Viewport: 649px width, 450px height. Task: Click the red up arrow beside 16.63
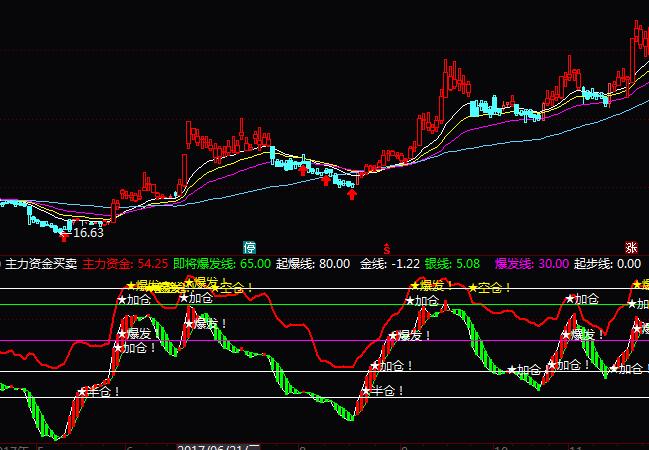pos(65,236)
